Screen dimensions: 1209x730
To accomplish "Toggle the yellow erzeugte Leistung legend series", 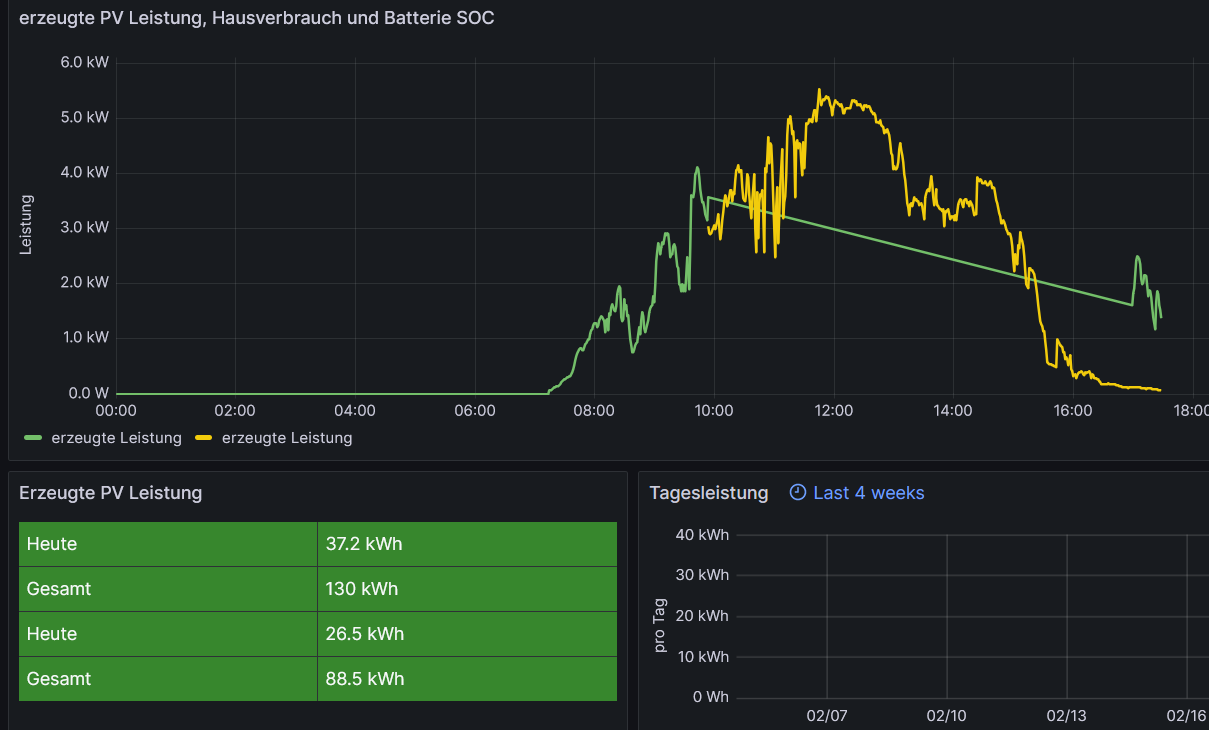I will 286,438.
